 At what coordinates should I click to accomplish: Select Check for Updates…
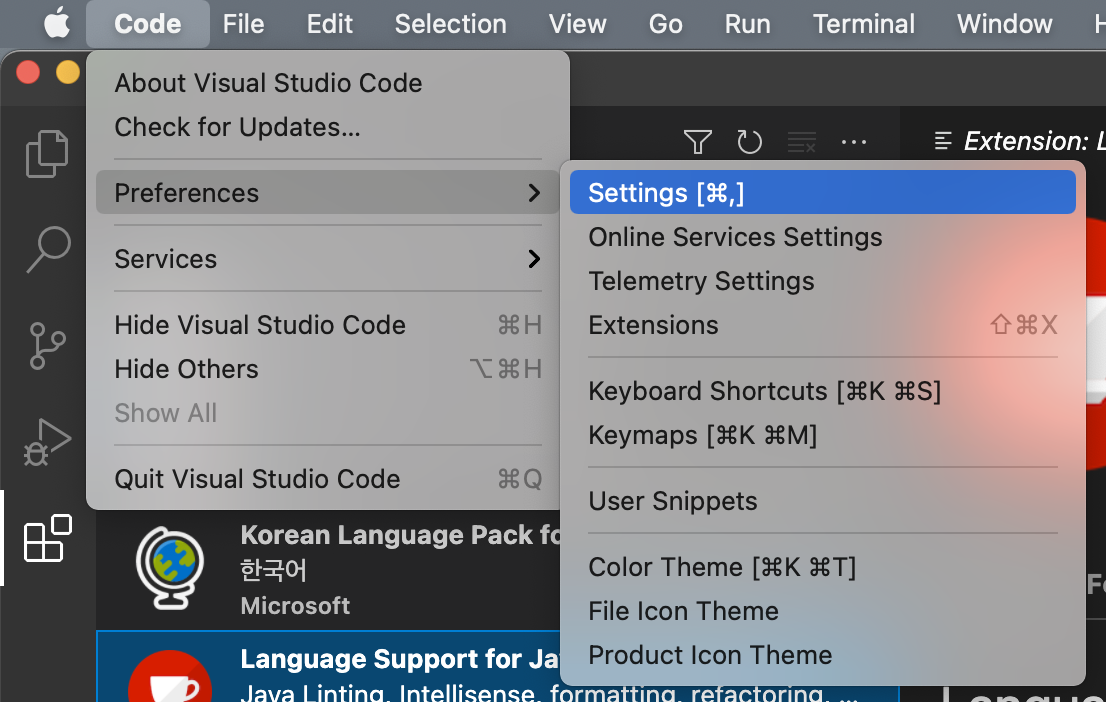pos(328,127)
